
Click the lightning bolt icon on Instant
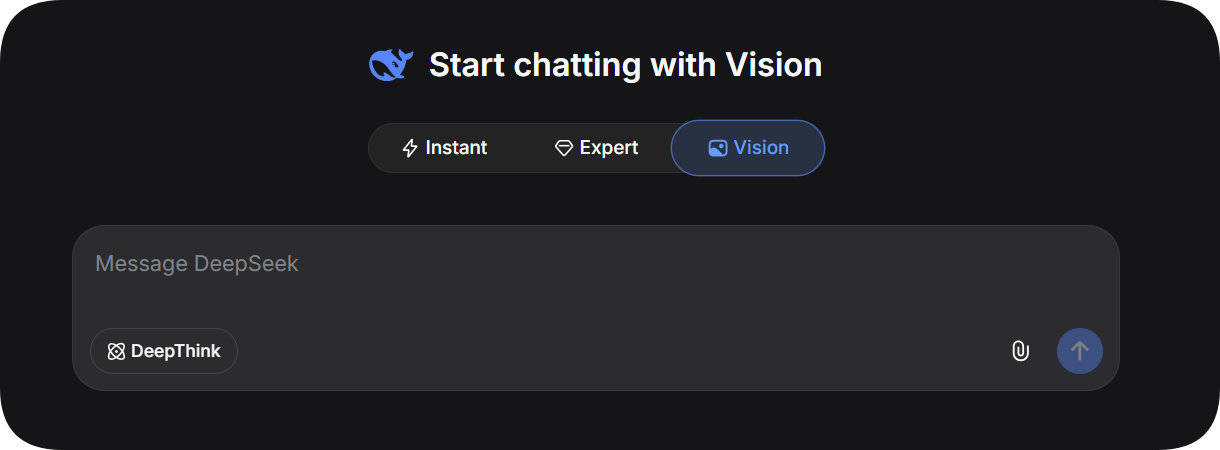410,148
